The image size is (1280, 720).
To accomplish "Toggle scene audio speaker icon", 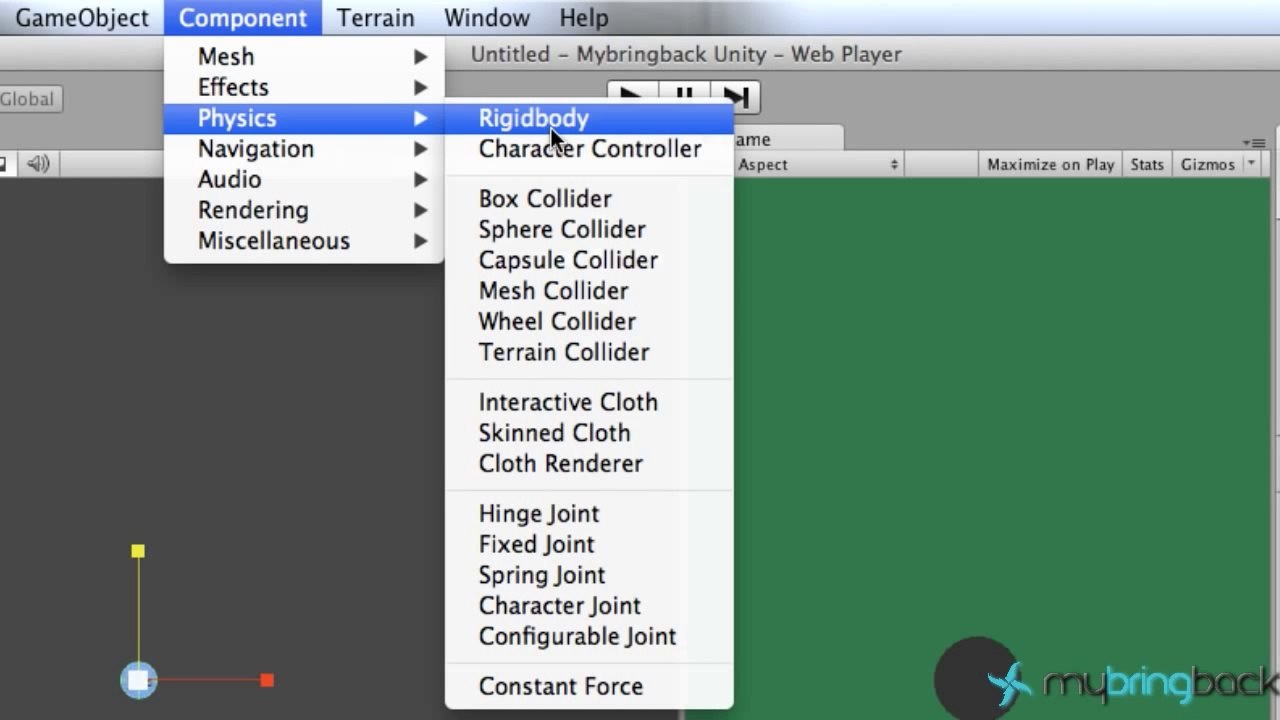I will [38, 164].
